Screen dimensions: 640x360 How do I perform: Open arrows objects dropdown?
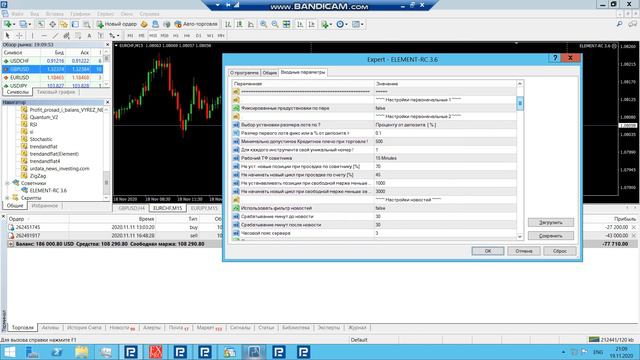117,36
